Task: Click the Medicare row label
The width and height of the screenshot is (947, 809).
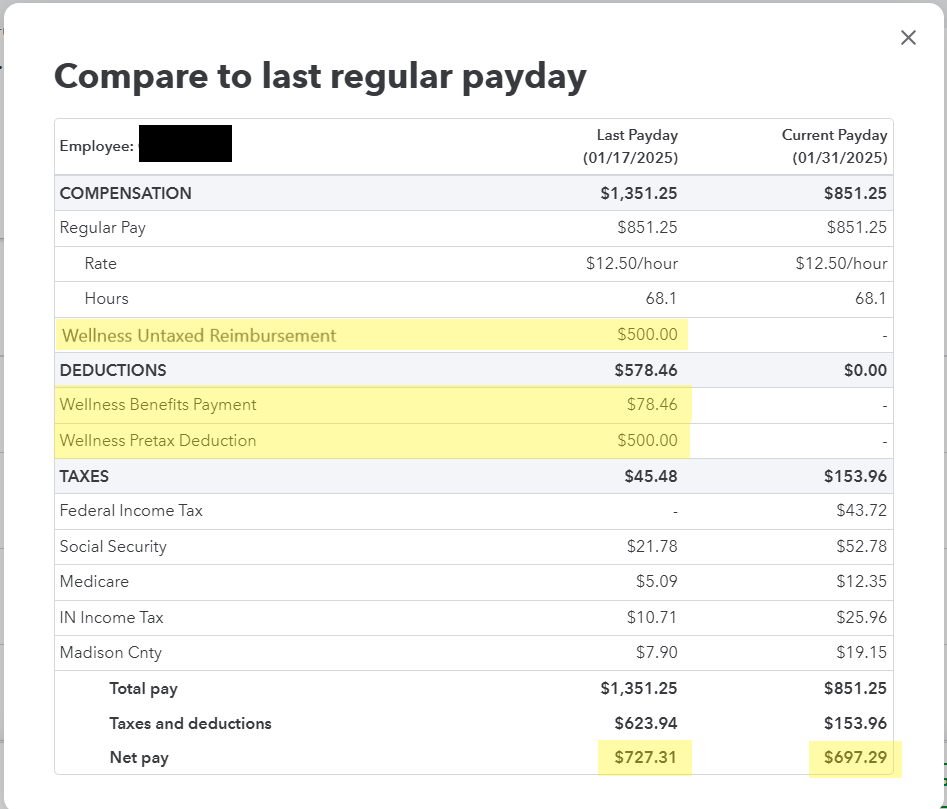Action: 94,581
